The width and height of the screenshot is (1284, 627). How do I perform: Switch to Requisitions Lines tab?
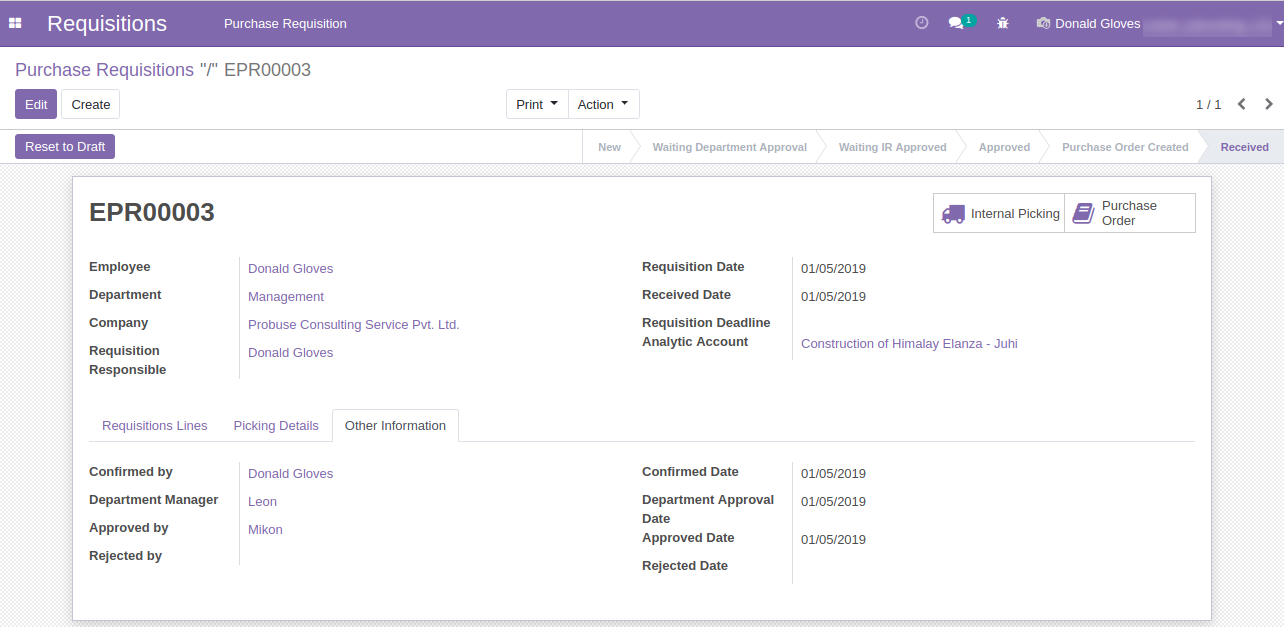tap(155, 425)
